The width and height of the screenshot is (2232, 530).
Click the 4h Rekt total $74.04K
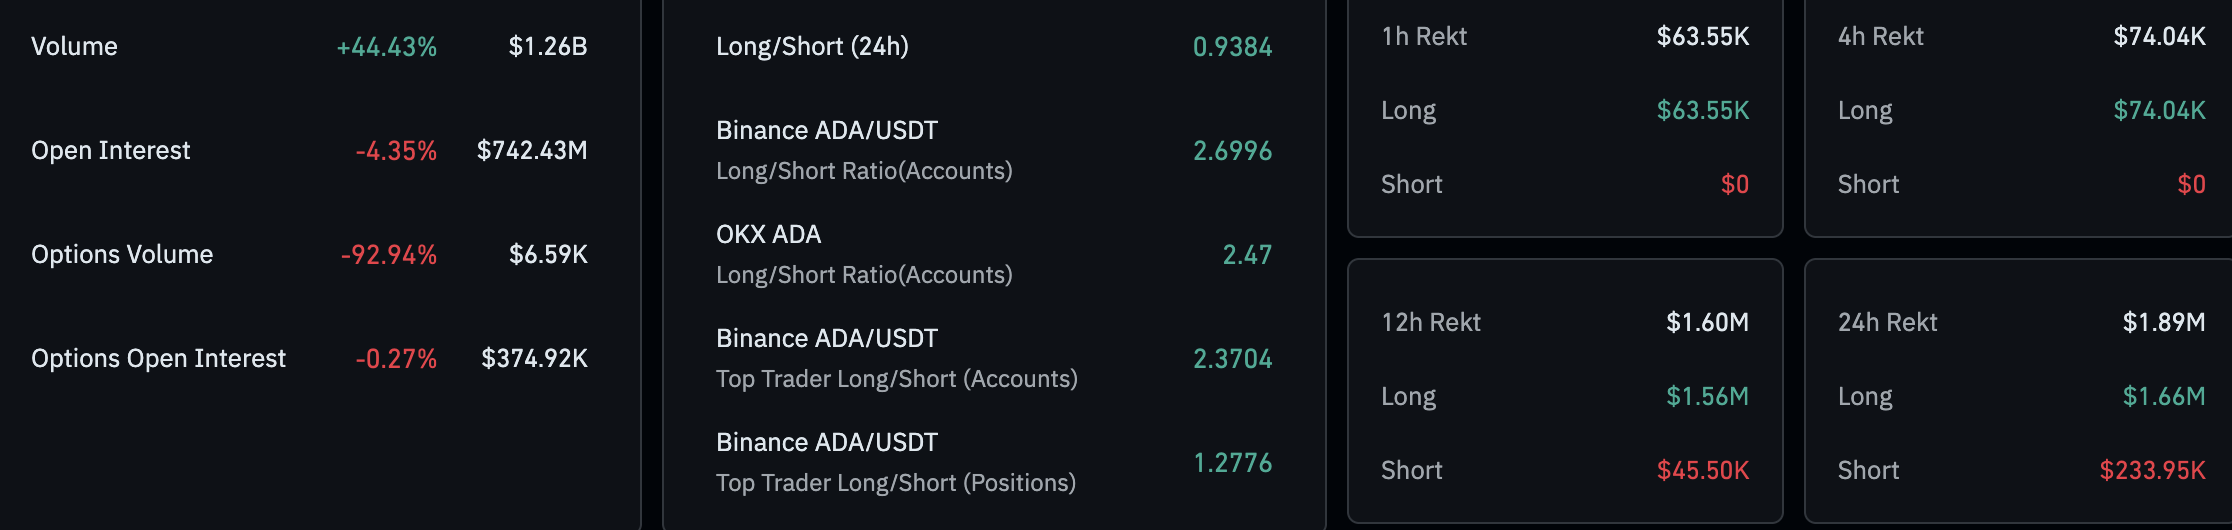click(2159, 37)
